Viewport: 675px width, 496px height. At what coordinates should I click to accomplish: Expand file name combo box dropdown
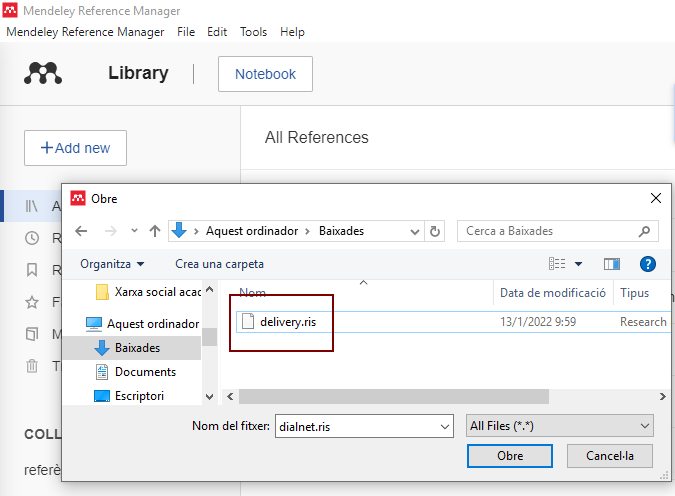point(445,426)
